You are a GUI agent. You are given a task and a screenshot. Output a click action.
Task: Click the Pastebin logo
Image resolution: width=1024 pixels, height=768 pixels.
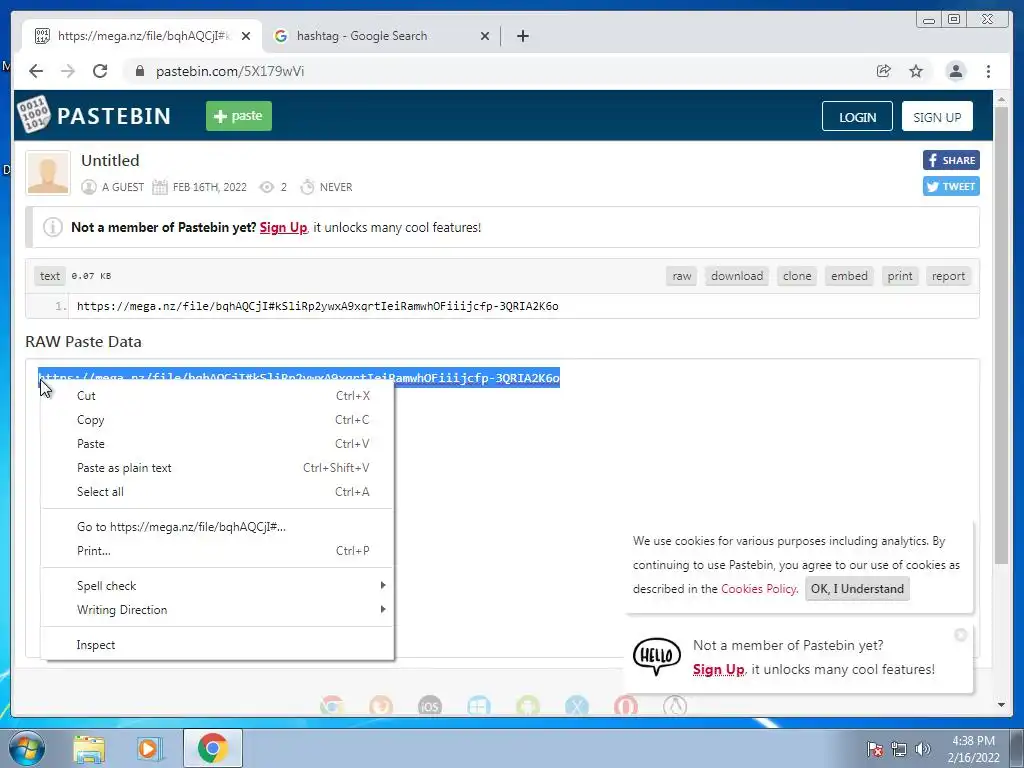coord(95,115)
